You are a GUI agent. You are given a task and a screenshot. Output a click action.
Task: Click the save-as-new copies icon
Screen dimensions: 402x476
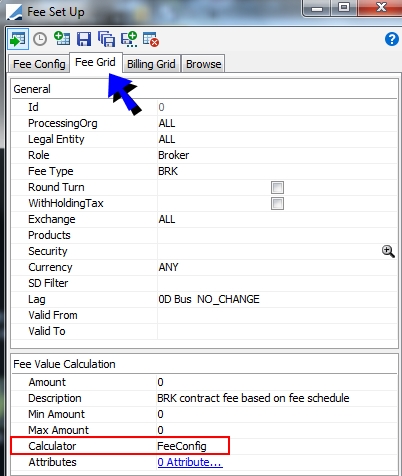[x=106, y=39]
